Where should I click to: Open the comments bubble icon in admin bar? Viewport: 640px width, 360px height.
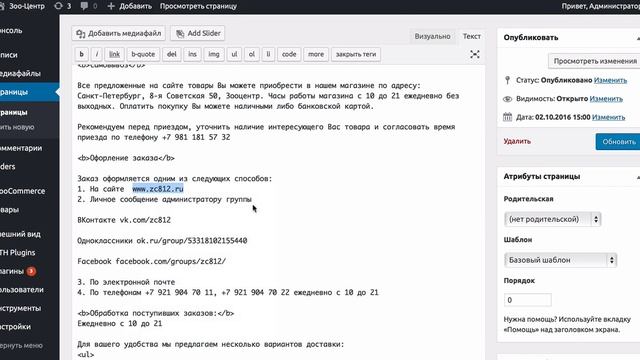click(x=89, y=6)
